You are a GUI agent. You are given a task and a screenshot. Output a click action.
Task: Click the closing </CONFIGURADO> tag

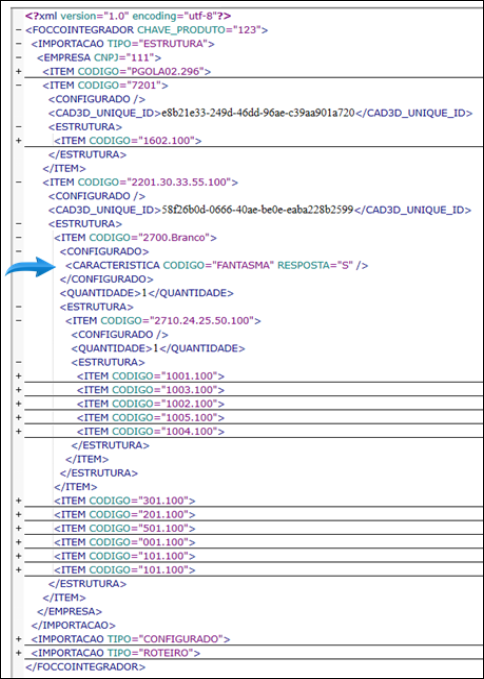pyautogui.click(x=106, y=279)
